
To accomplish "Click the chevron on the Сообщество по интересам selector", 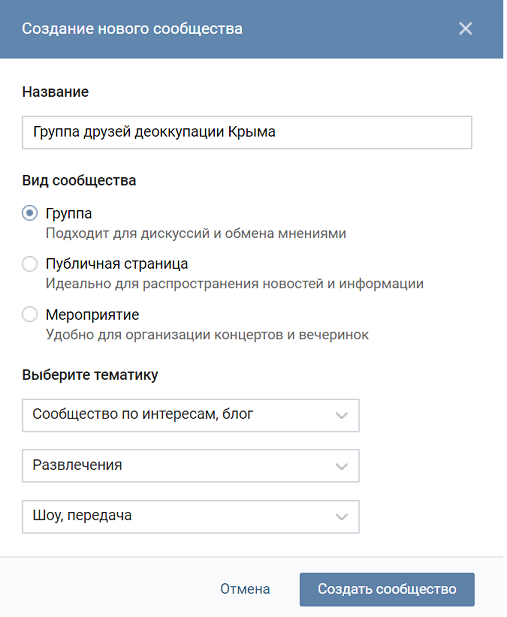I will click(x=341, y=416).
